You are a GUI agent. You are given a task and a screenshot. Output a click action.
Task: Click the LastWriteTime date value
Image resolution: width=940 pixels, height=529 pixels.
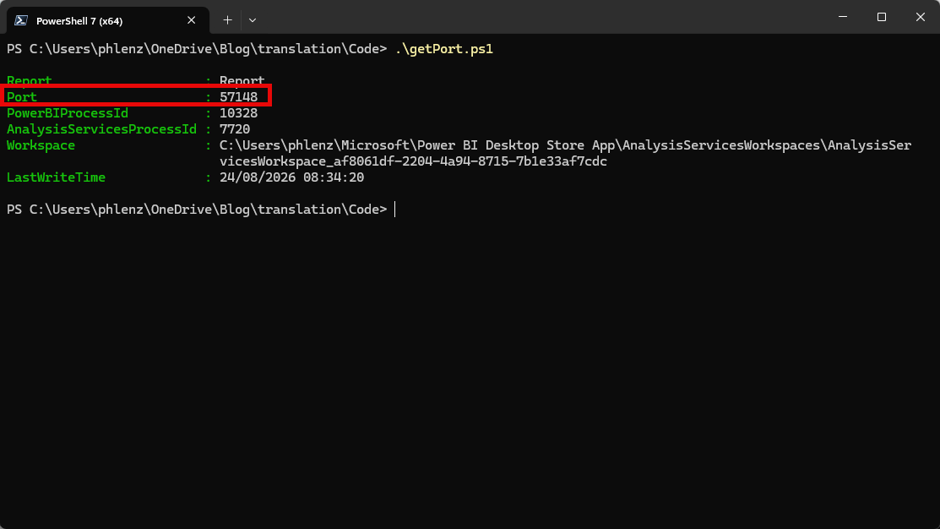291,177
